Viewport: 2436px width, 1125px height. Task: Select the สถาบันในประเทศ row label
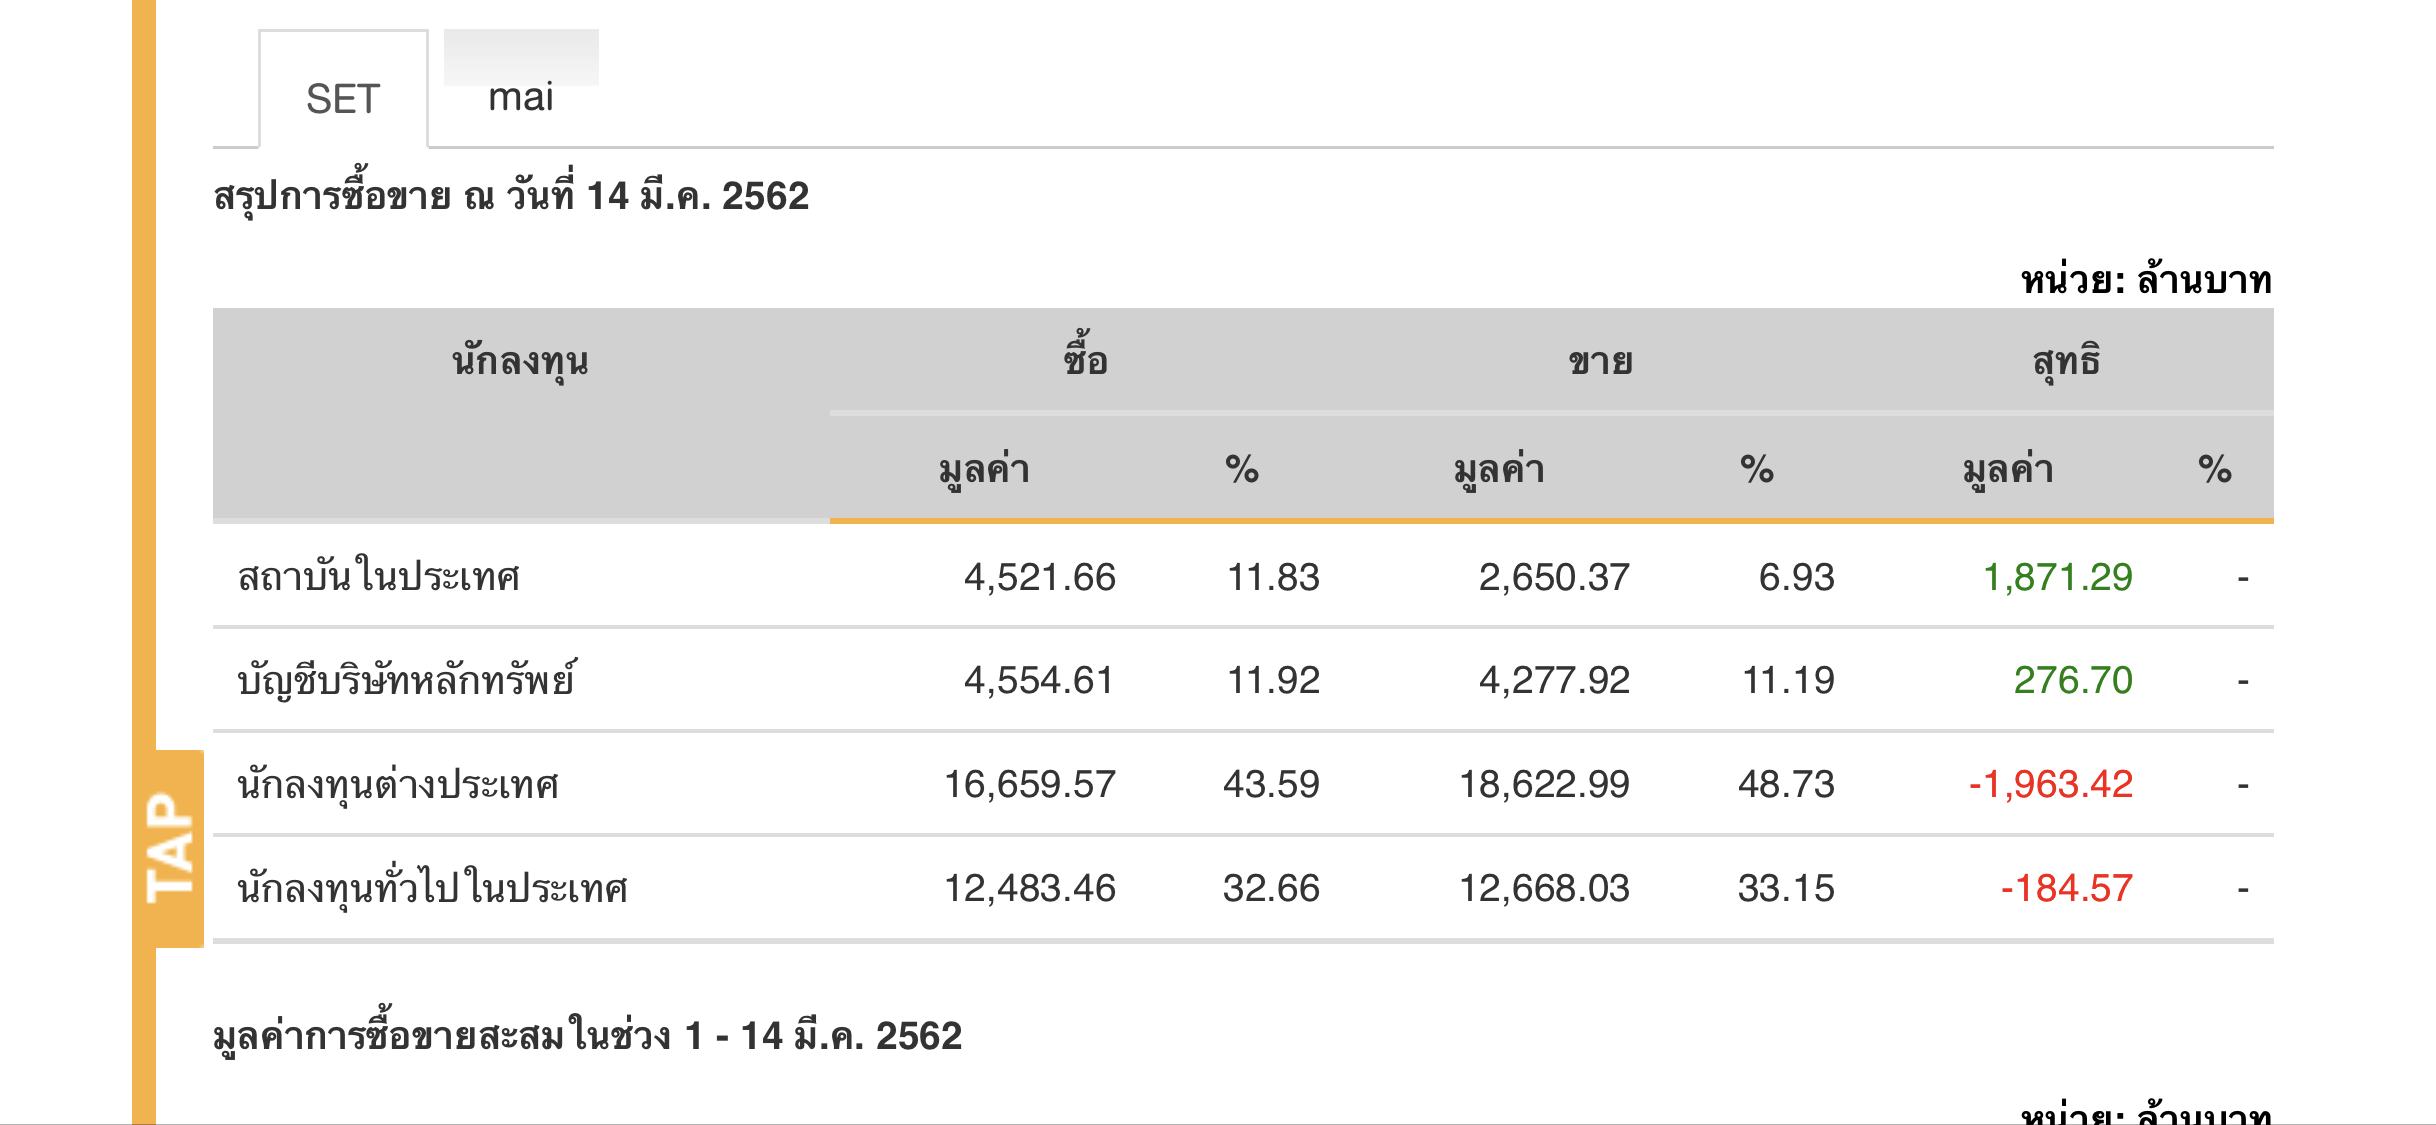coord(378,577)
